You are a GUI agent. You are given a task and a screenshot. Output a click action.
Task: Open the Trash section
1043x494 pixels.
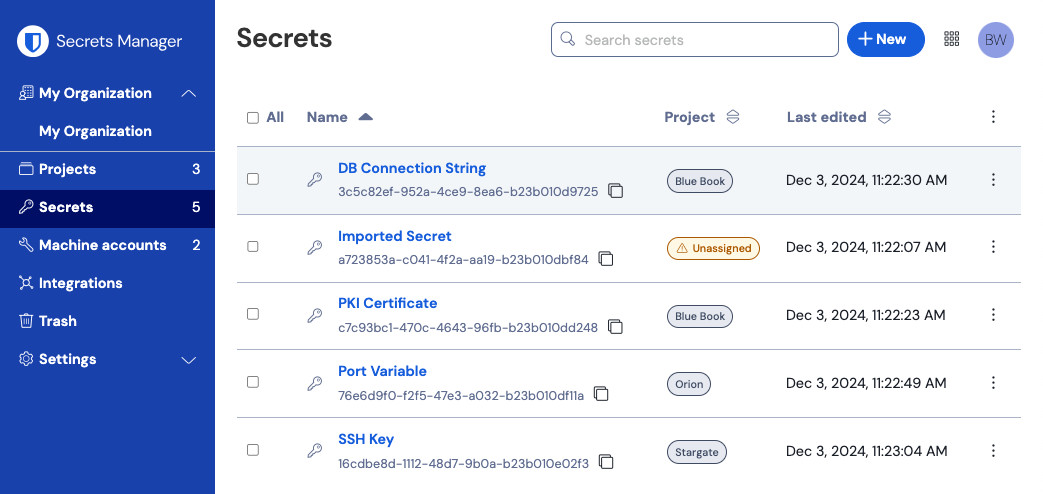(57, 321)
